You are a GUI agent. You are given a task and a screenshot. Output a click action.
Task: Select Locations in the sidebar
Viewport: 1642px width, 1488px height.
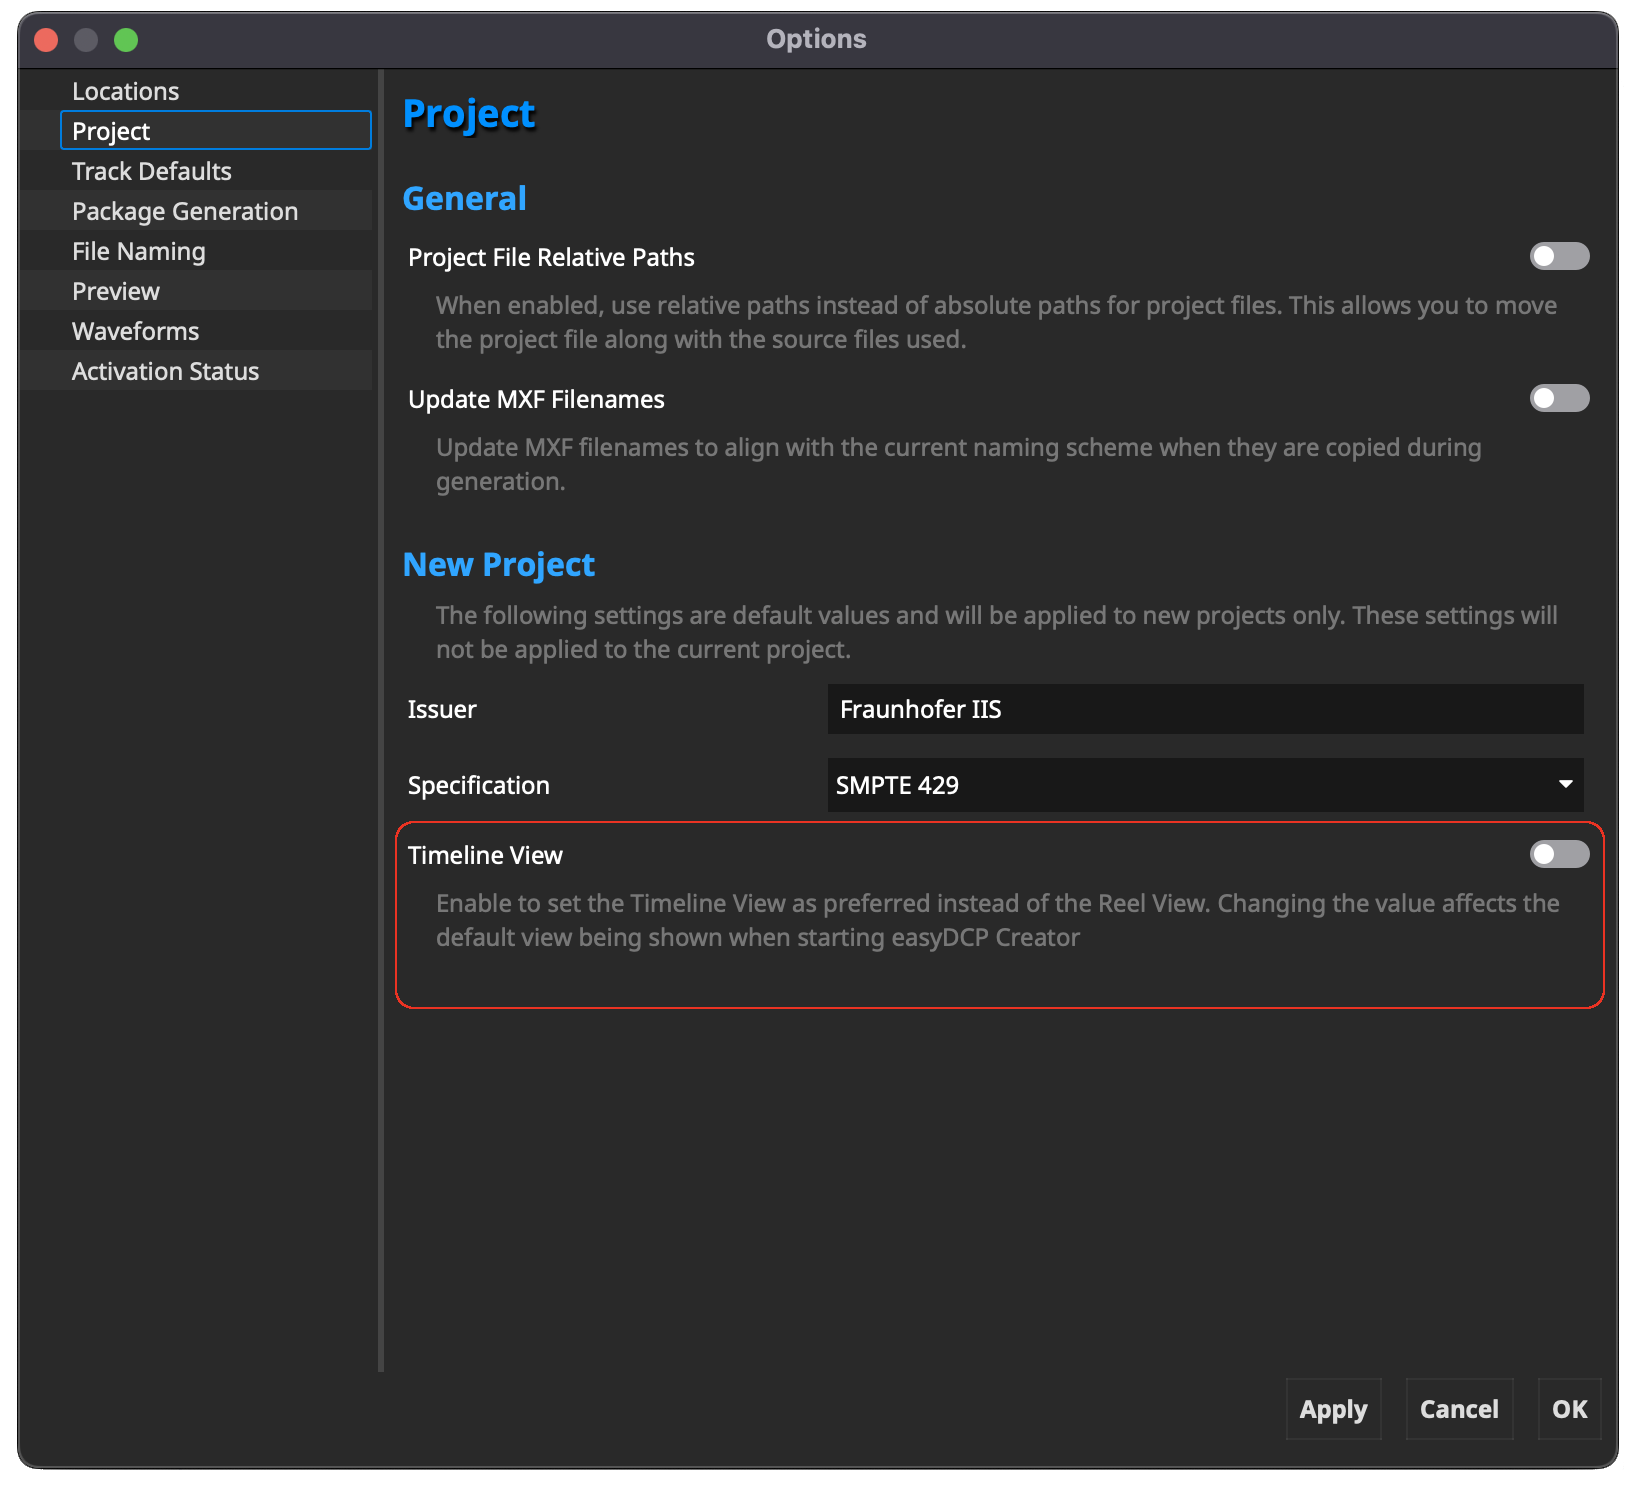125,90
